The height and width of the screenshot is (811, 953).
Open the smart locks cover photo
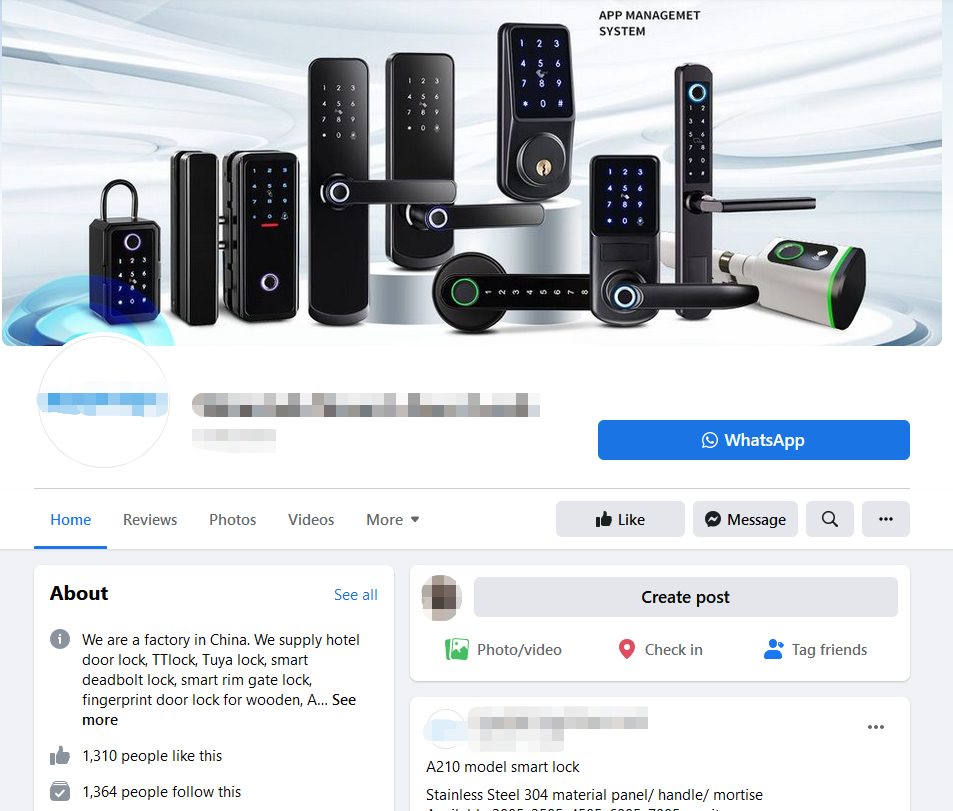pyautogui.click(x=472, y=173)
